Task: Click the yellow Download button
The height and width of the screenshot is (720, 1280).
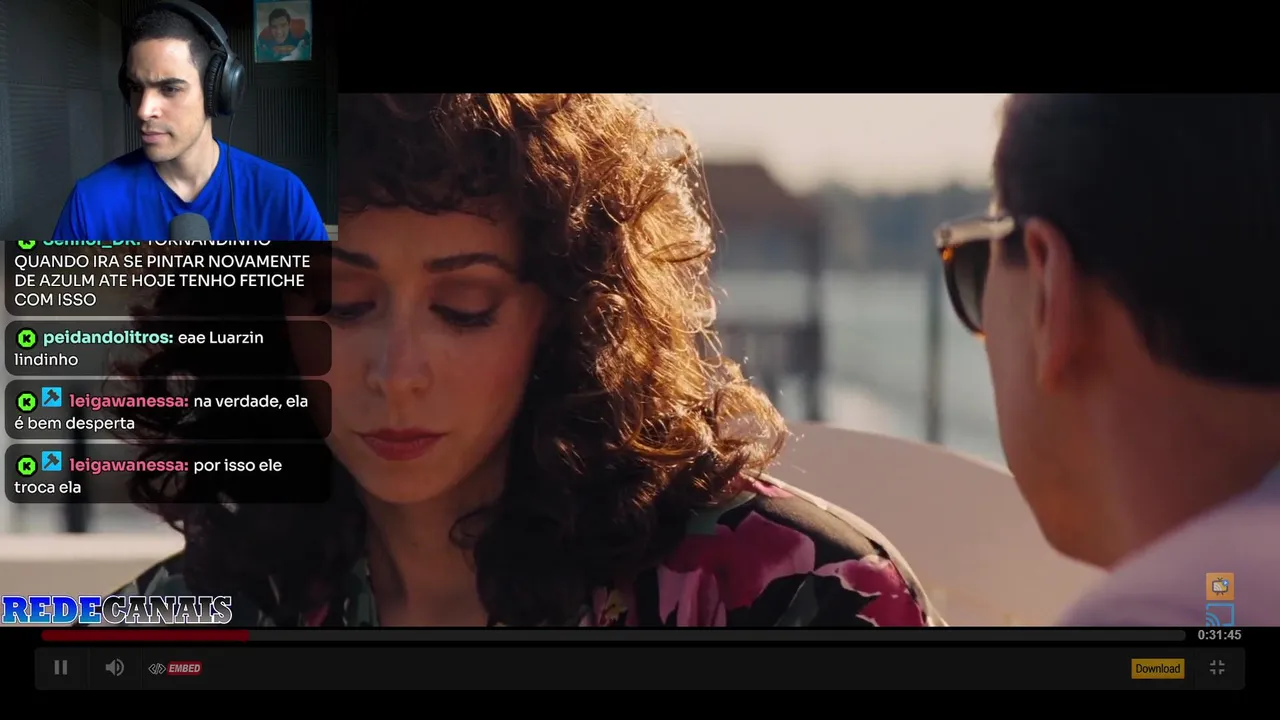Action: pos(1157,668)
